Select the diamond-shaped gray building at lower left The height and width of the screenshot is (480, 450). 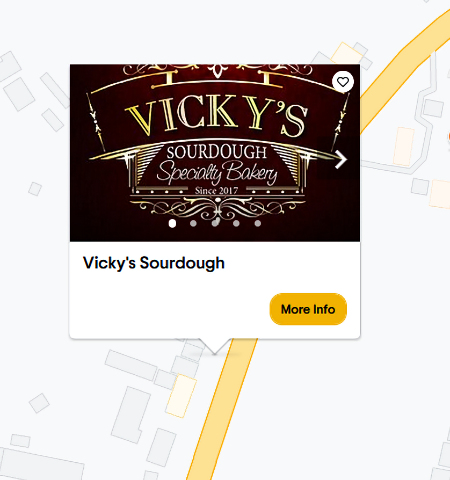39,403
